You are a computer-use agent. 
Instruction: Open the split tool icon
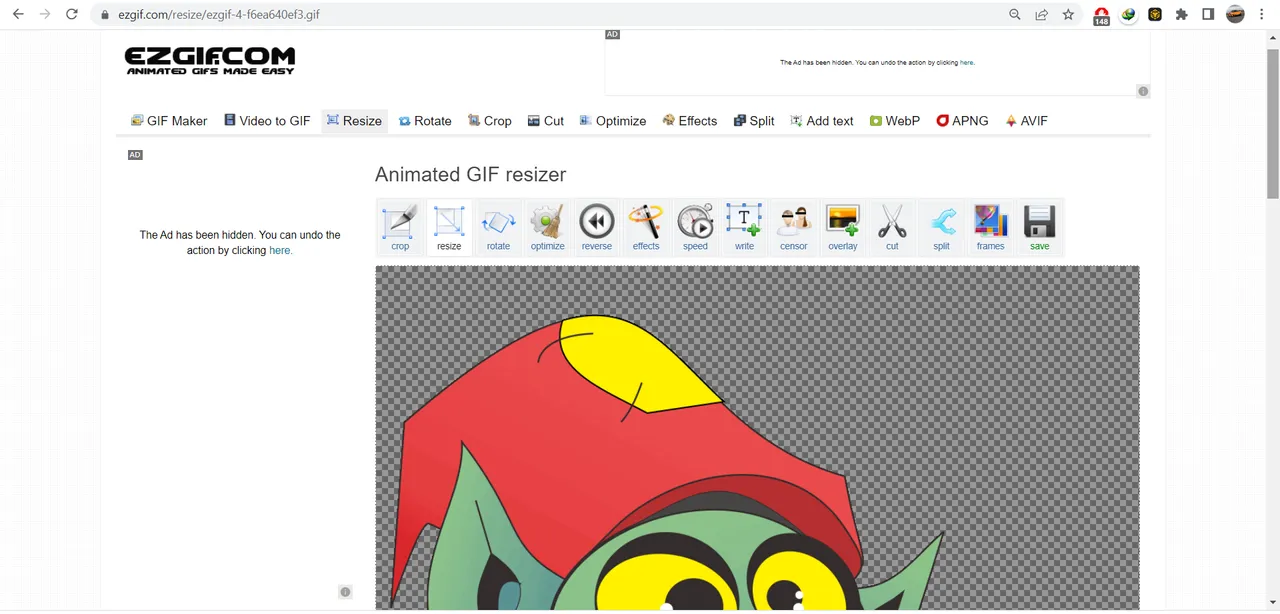point(941,226)
